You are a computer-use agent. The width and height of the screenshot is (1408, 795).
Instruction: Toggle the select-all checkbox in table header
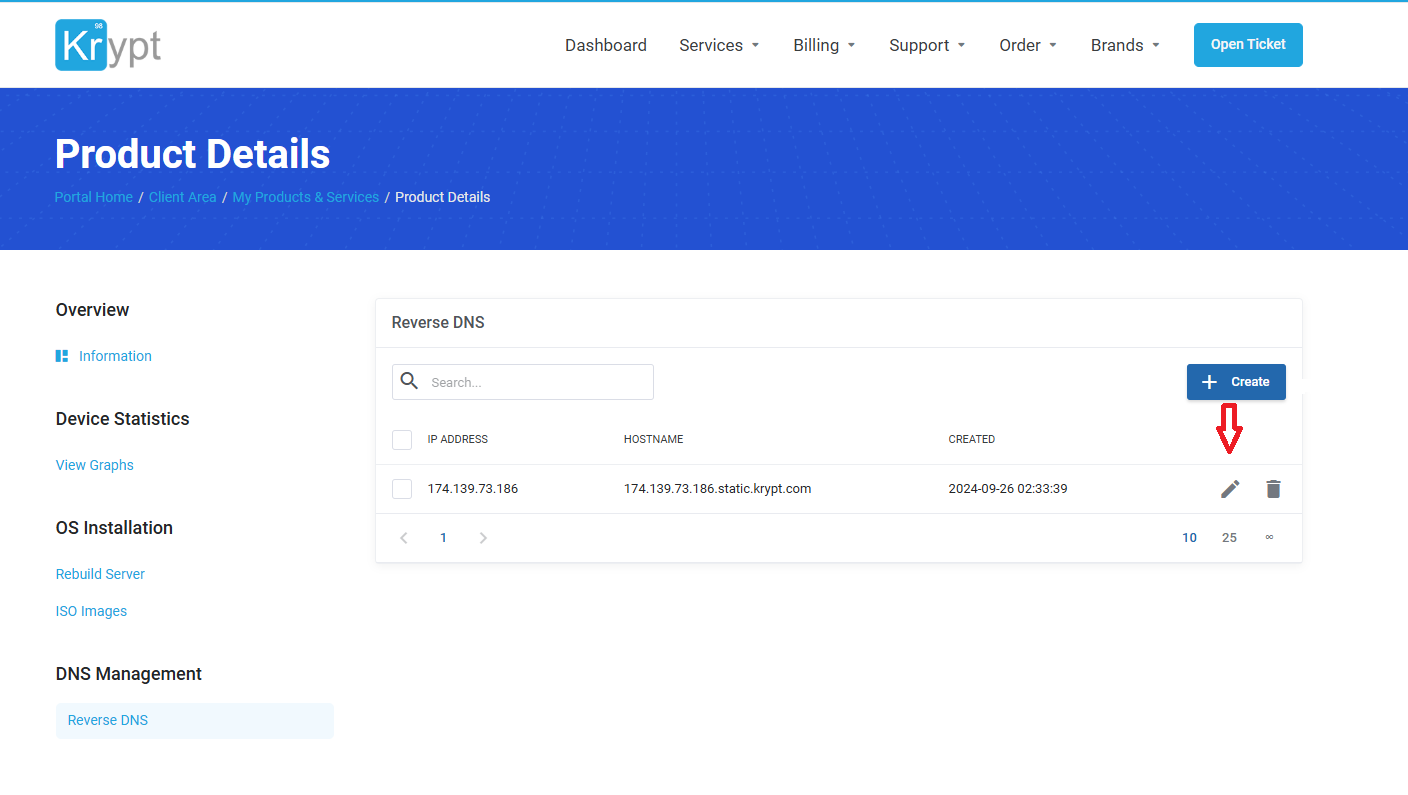402,440
